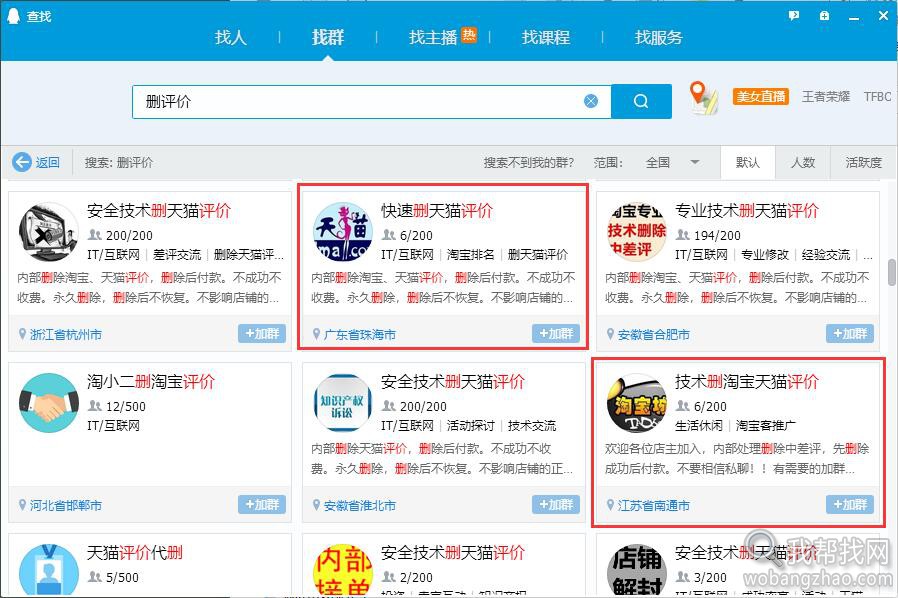Open the yellow 内部接单 group avatar
The width and height of the screenshot is (898, 598).
[x=343, y=570]
